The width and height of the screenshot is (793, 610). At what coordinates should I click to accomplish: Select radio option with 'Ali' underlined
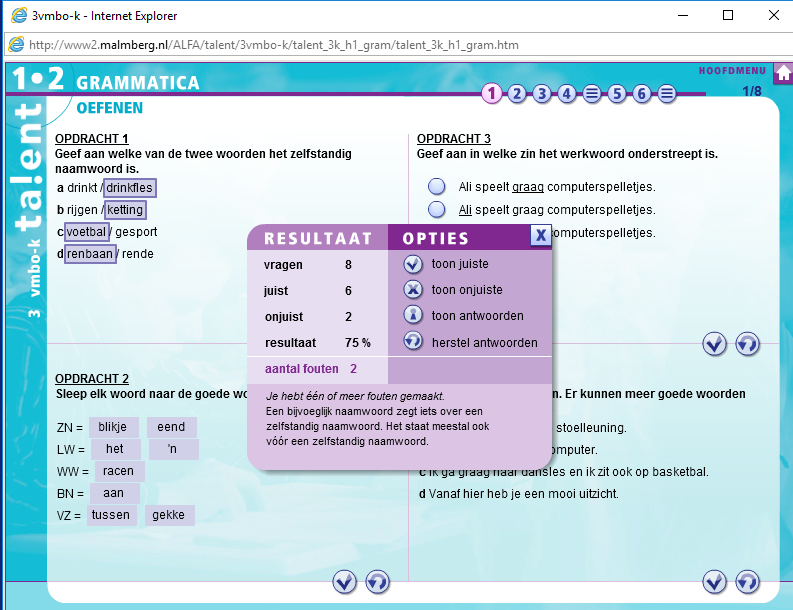(437, 209)
